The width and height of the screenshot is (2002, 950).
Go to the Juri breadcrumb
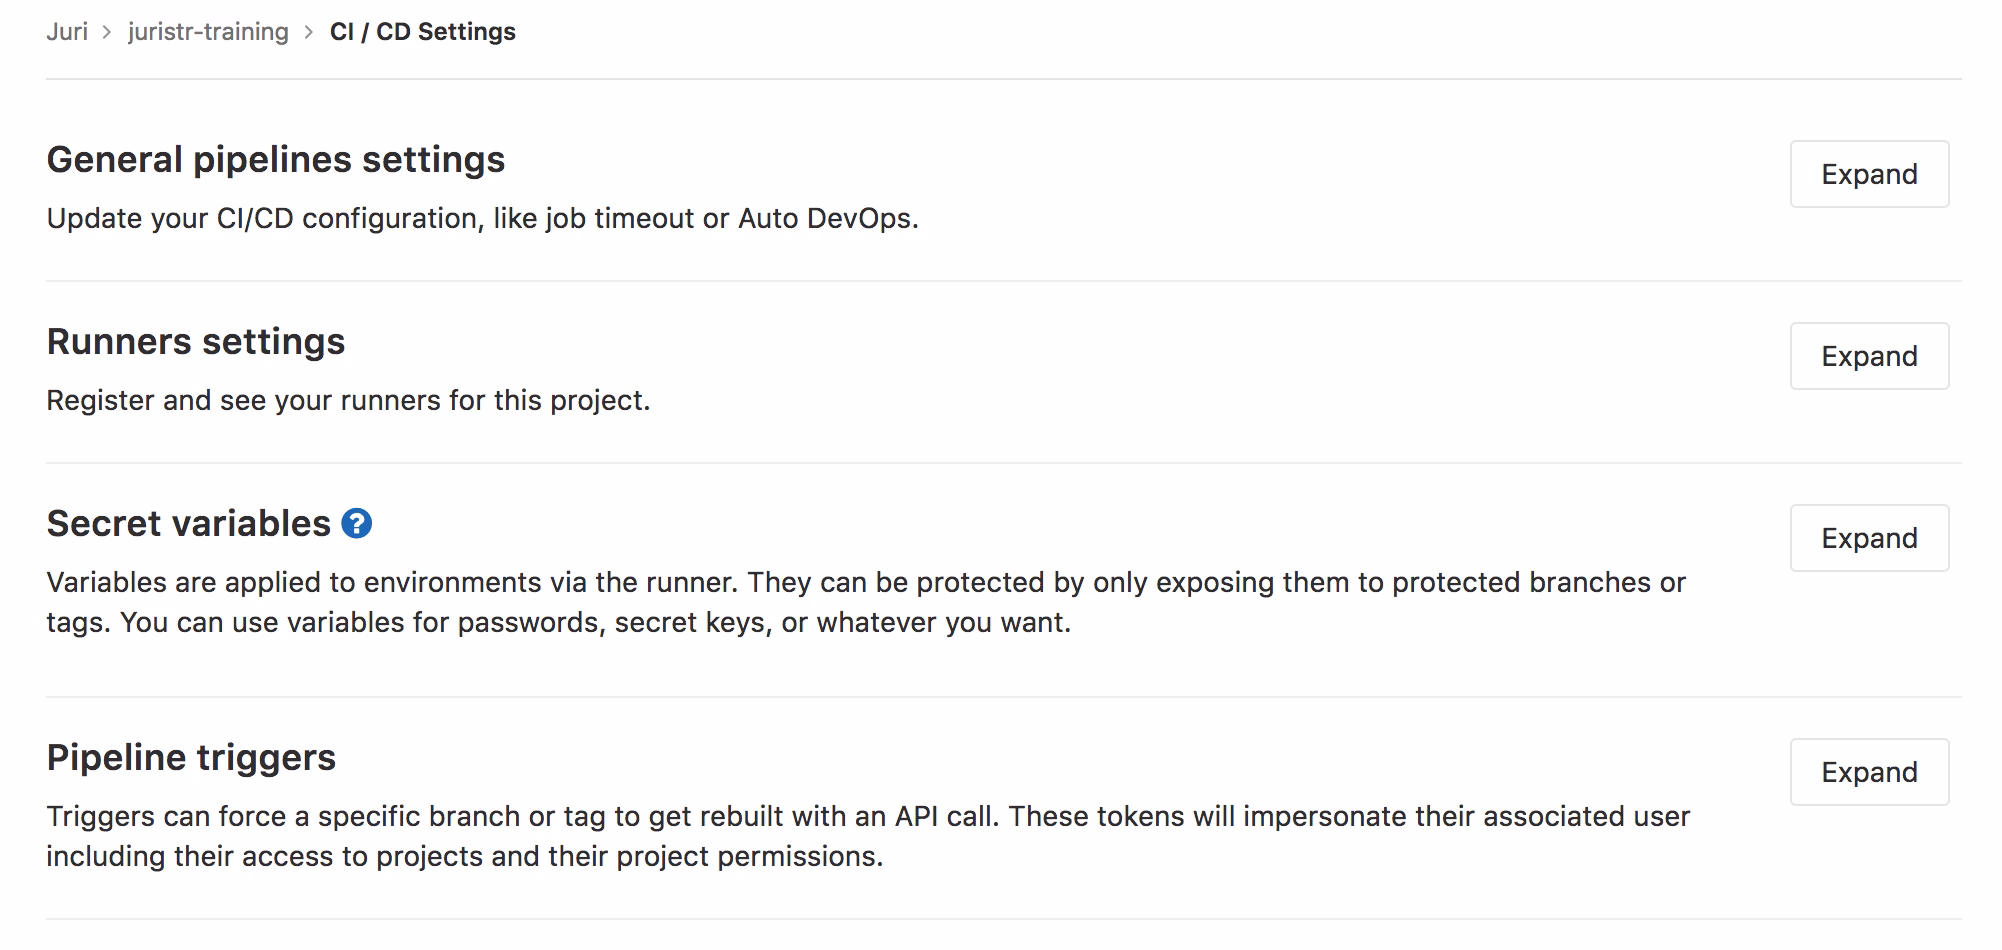click(x=67, y=32)
